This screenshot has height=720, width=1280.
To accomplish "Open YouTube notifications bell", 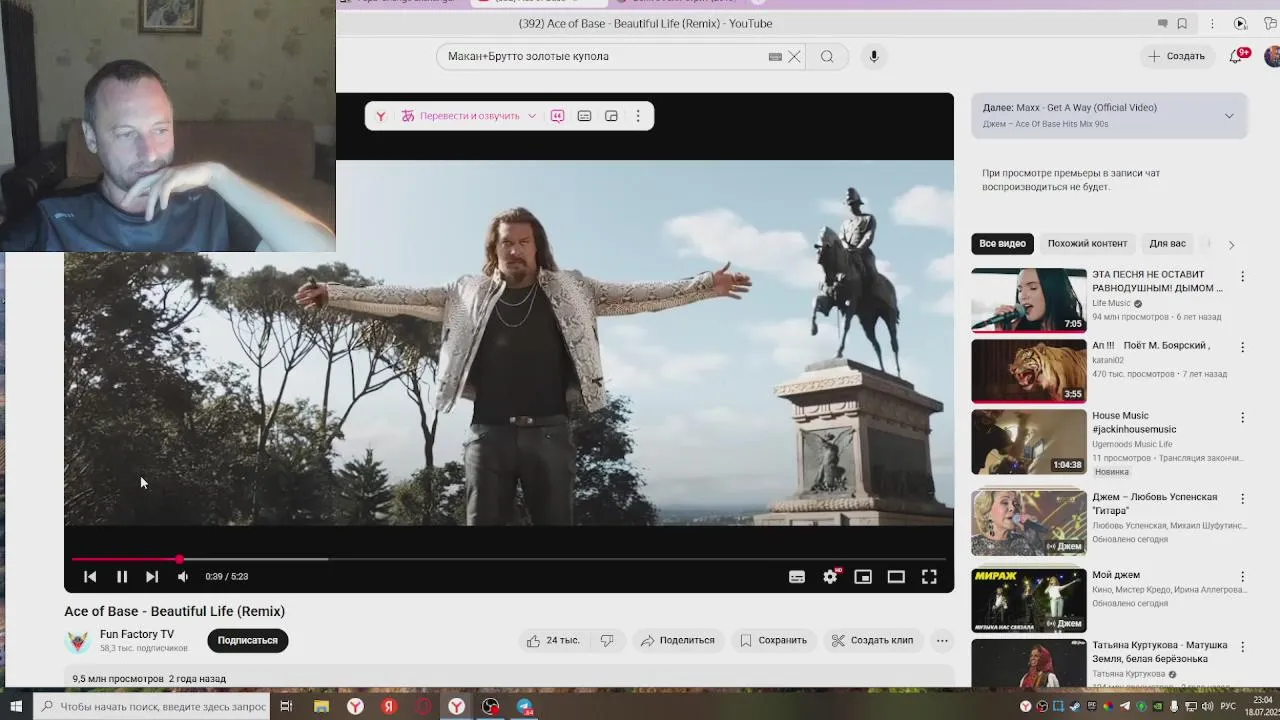I will point(1236,56).
